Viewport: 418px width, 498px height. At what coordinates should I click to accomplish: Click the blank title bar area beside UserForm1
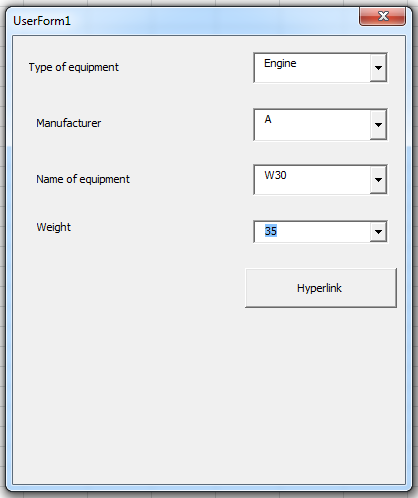pyautogui.click(x=213, y=20)
